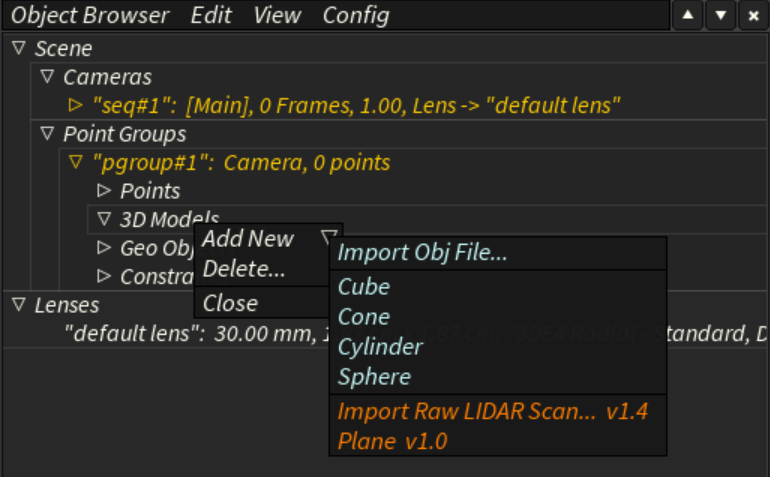Expand the Points tree node
Screen dimensions: 770x477
104,190
